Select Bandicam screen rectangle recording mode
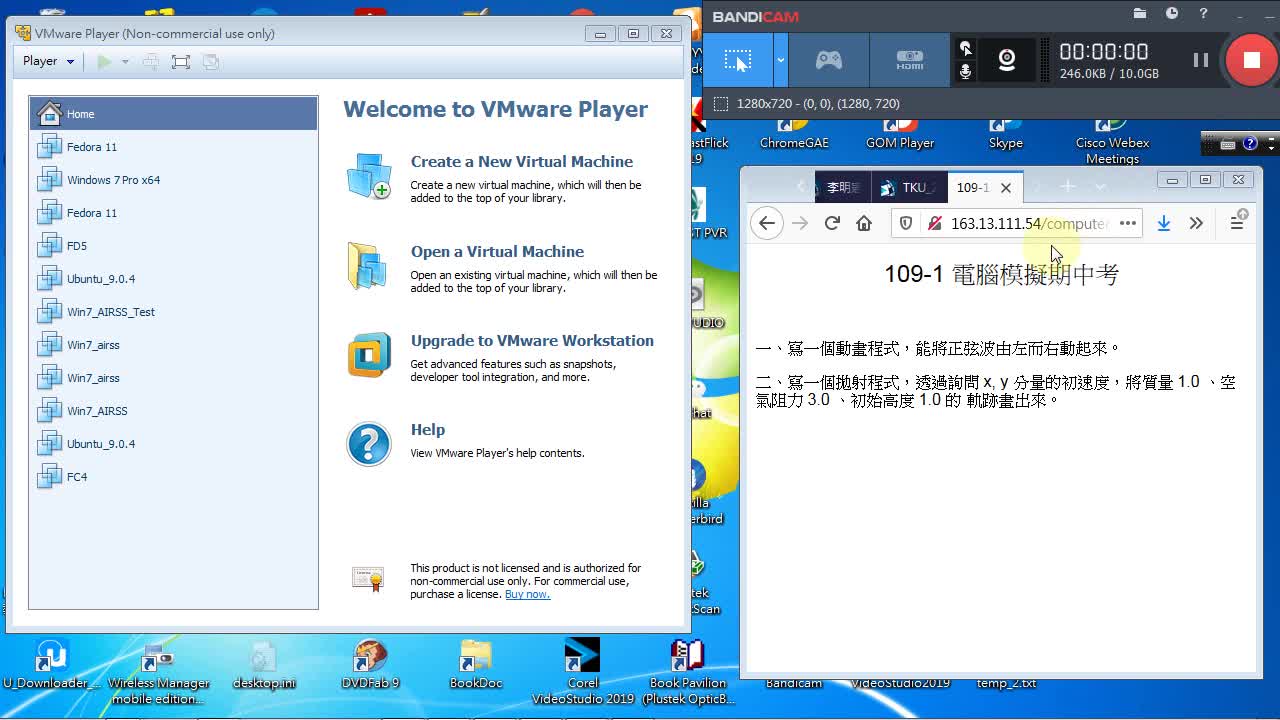The height and width of the screenshot is (720, 1280). 738,60
